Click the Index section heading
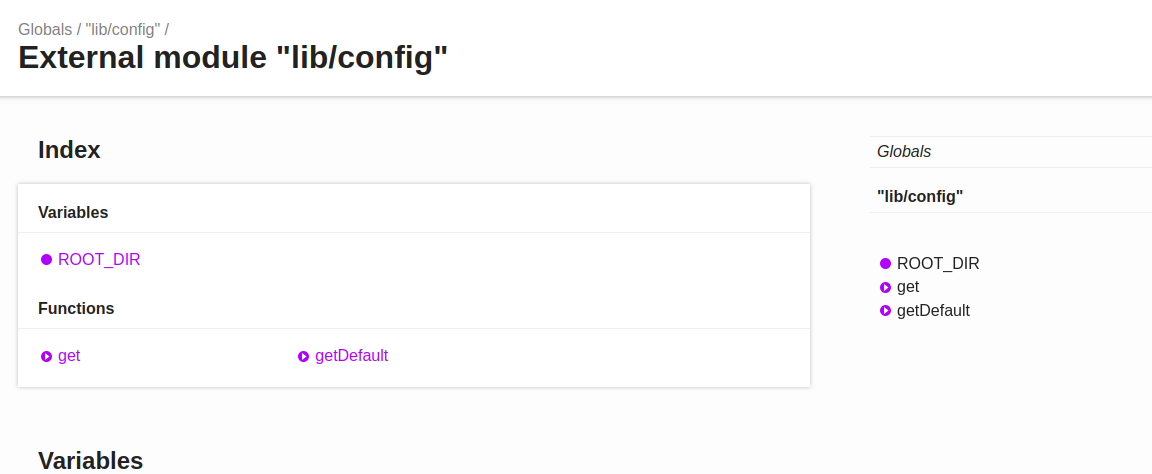1152x474 pixels. tap(69, 150)
